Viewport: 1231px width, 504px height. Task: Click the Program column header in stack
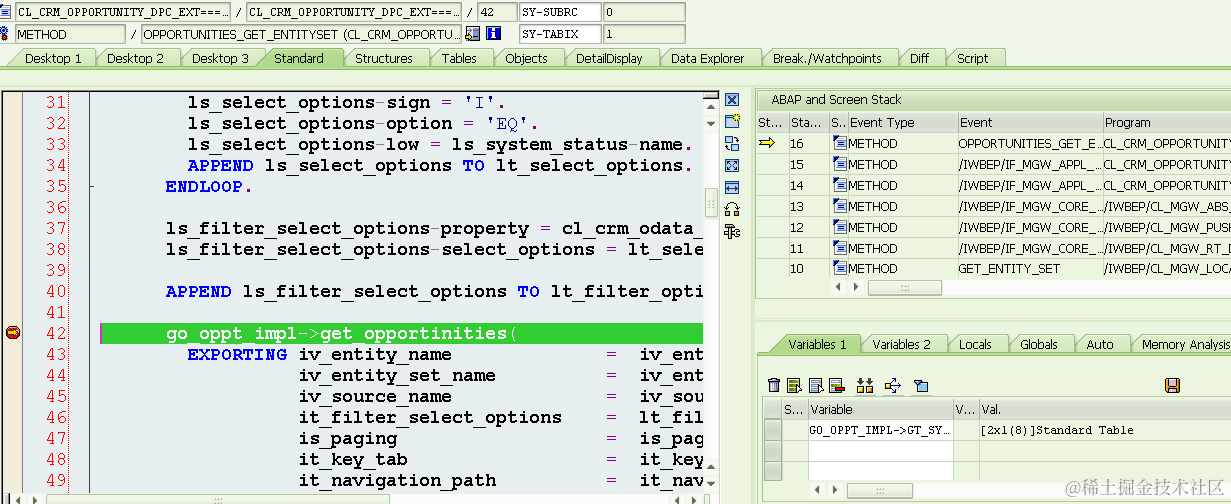pos(1167,122)
